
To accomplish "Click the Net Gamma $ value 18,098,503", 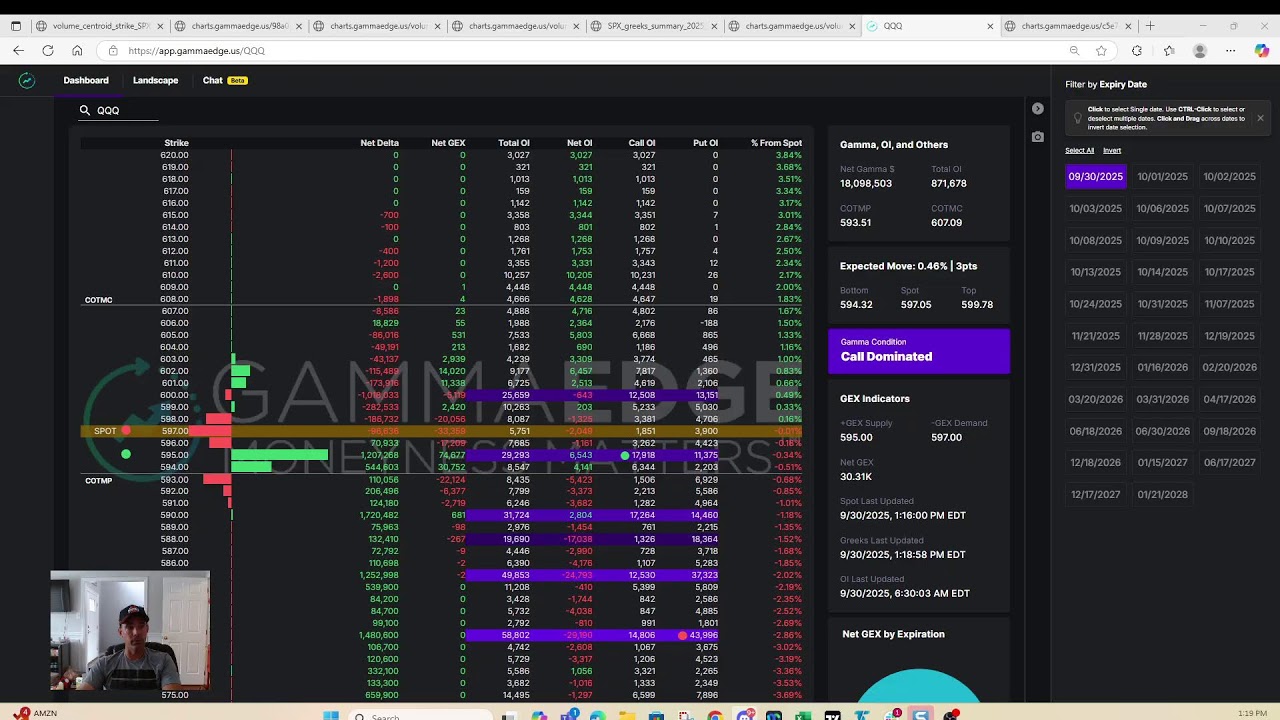I will [x=866, y=183].
